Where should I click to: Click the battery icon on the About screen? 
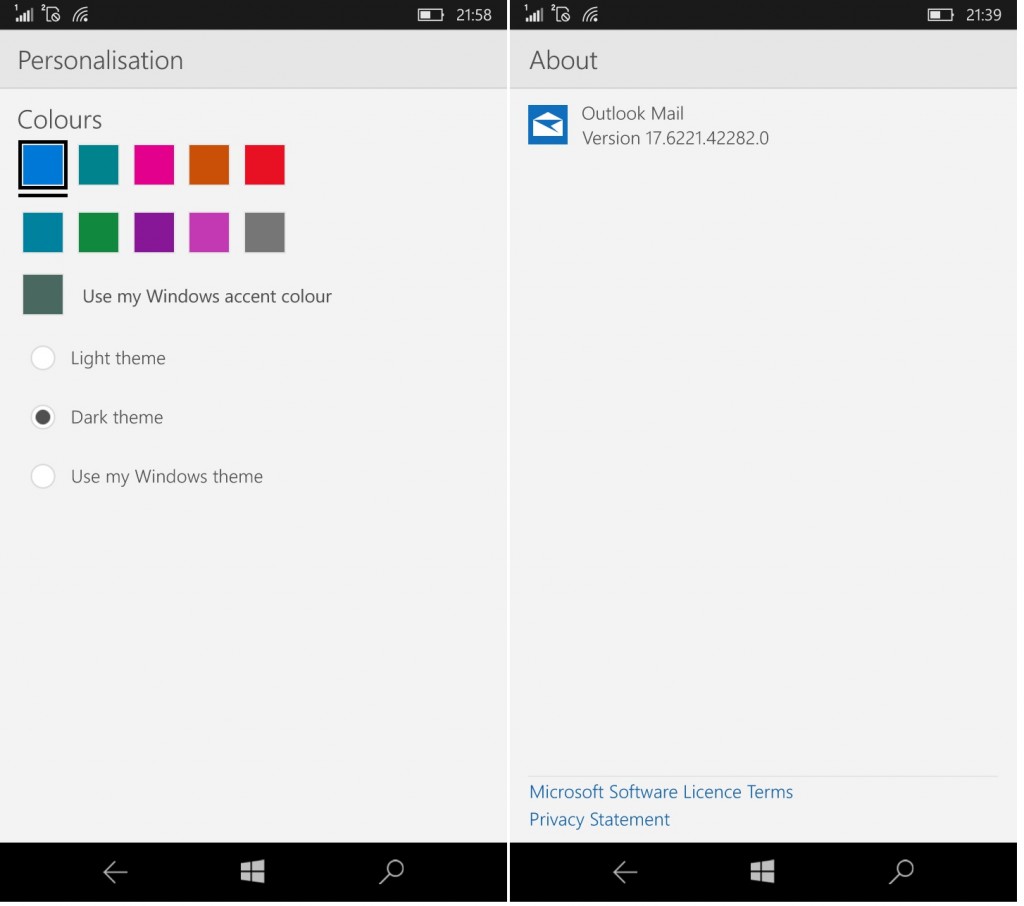coord(940,15)
